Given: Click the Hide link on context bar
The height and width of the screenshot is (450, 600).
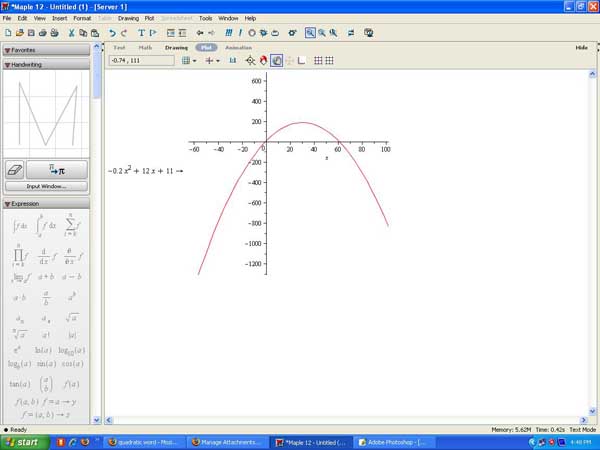Looking at the screenshot, I should tap(581, 47).
